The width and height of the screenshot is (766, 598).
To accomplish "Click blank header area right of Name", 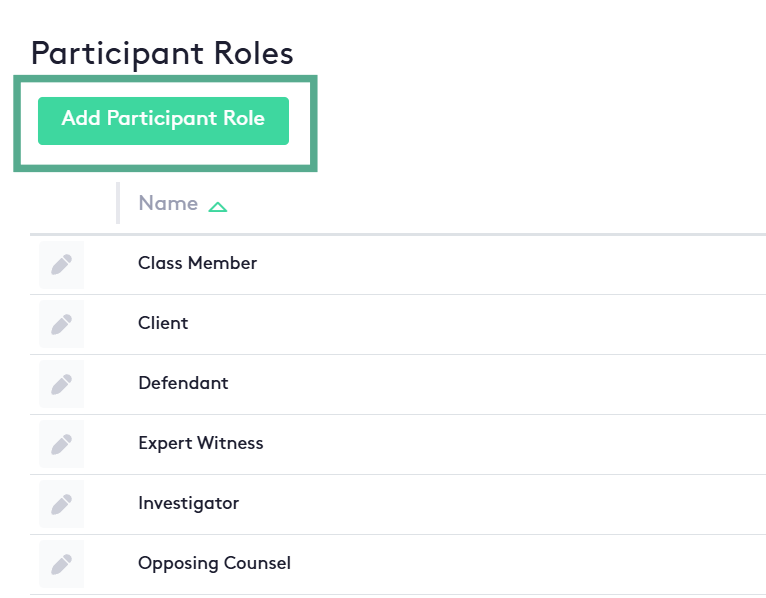I will tap(500, 204).
